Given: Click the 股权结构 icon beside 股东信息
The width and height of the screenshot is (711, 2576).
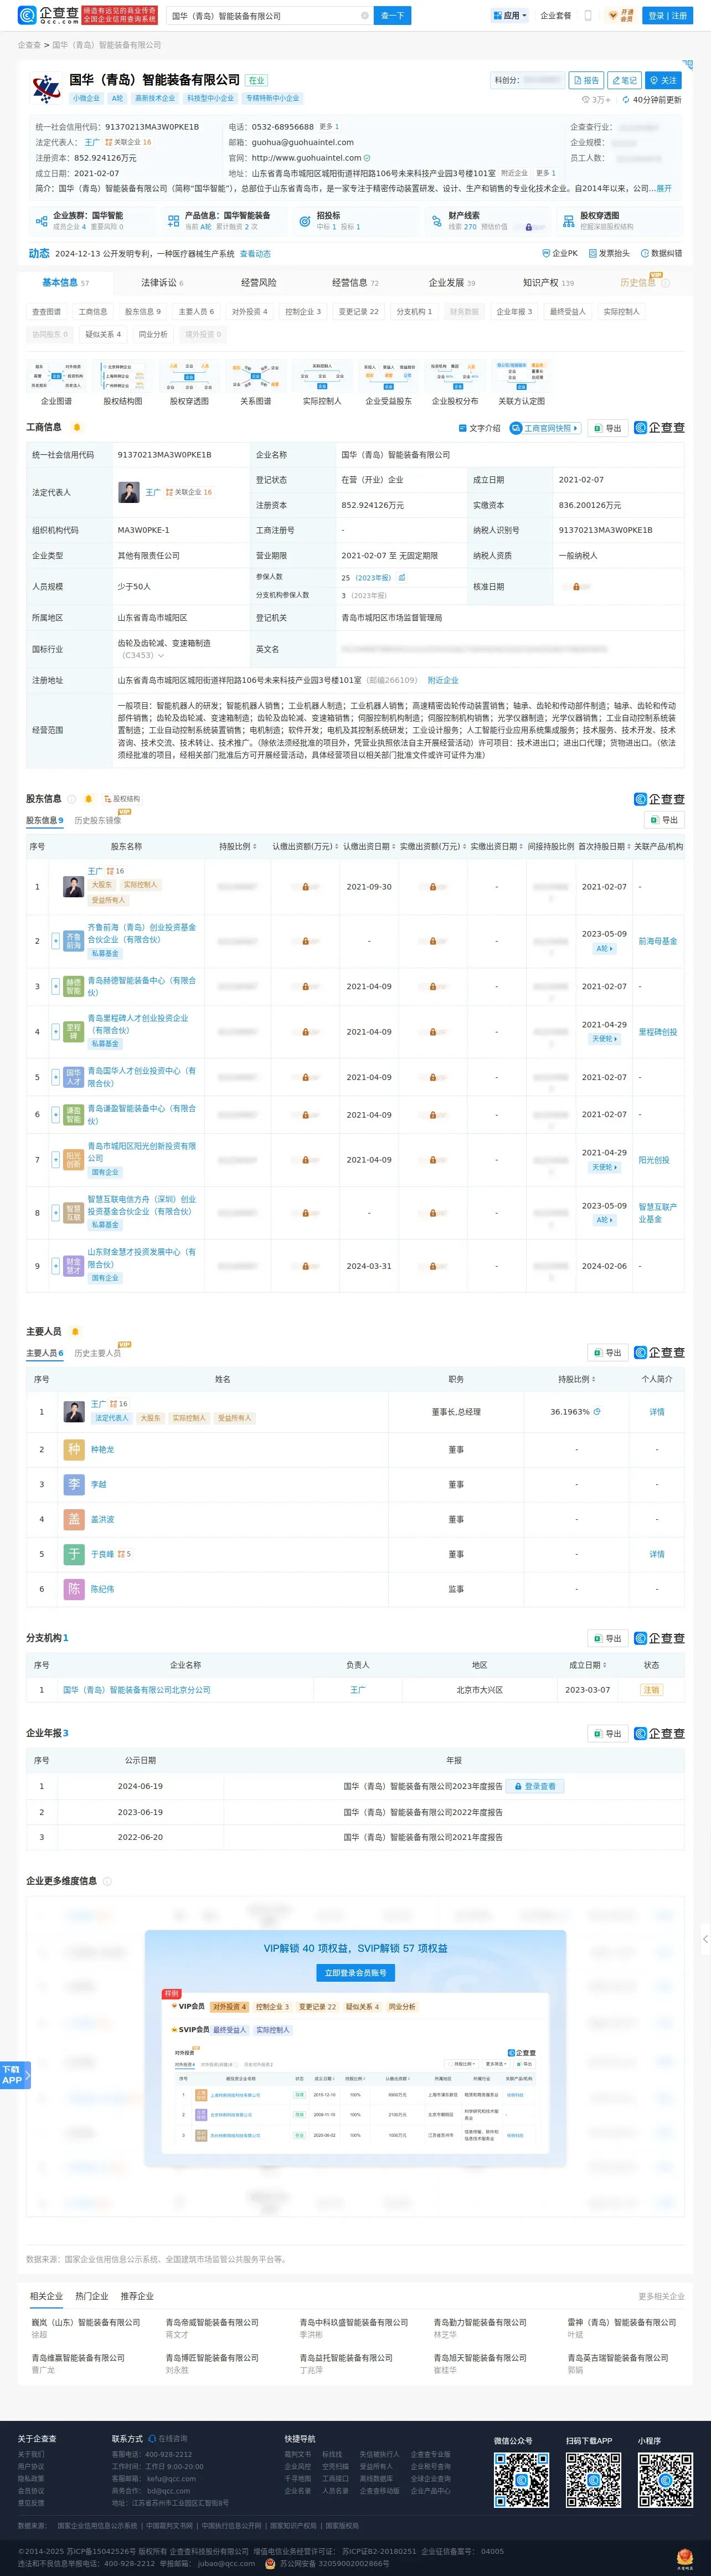Looking at the screenshot, I should pos(121,799).
